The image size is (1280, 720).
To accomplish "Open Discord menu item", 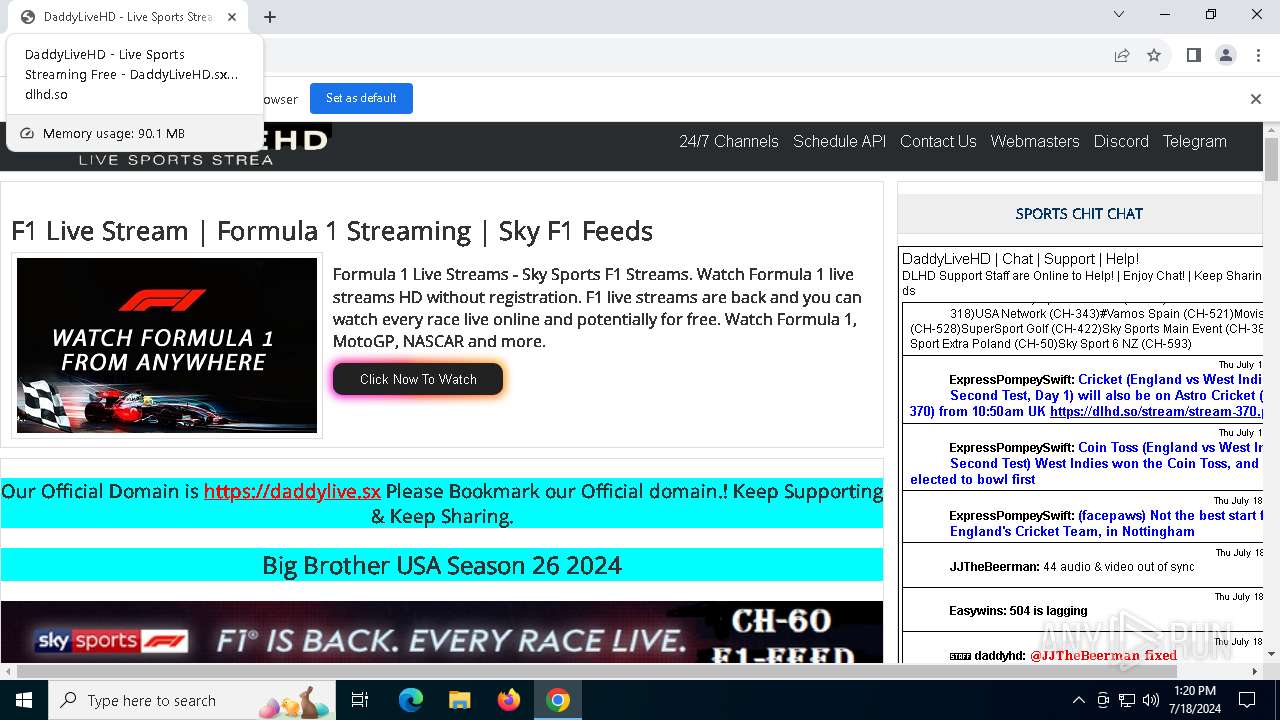I will pos(1121,141).
